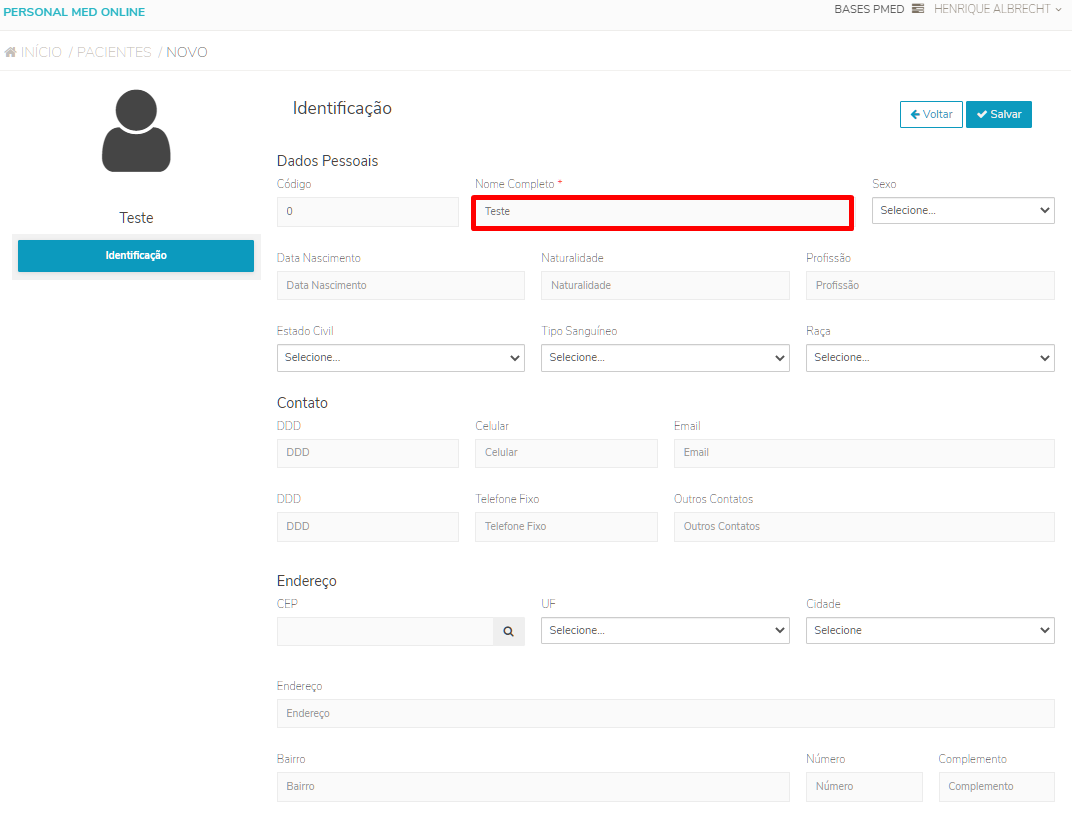Click the Voltar button
The width and height of the screenshot is (1072, 825).
pyautogui.click(x=931, y=114)
